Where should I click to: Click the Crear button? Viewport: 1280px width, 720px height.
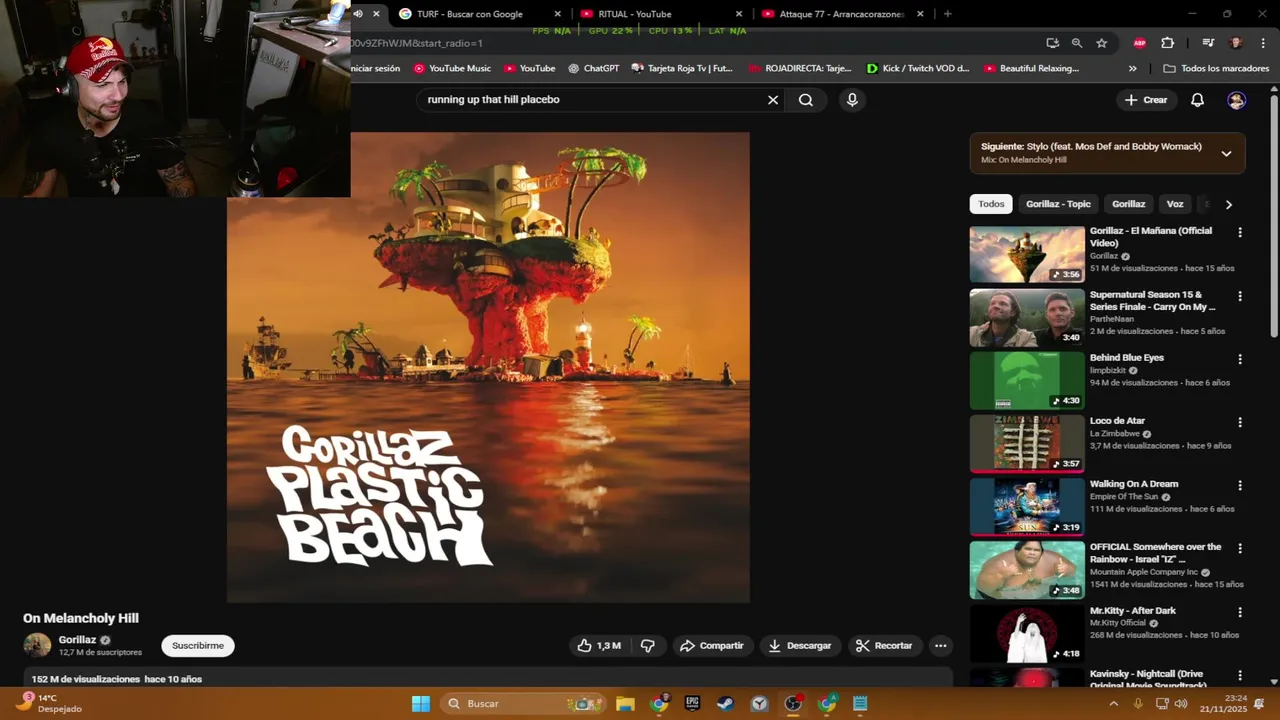click(x=1146, y=100)
